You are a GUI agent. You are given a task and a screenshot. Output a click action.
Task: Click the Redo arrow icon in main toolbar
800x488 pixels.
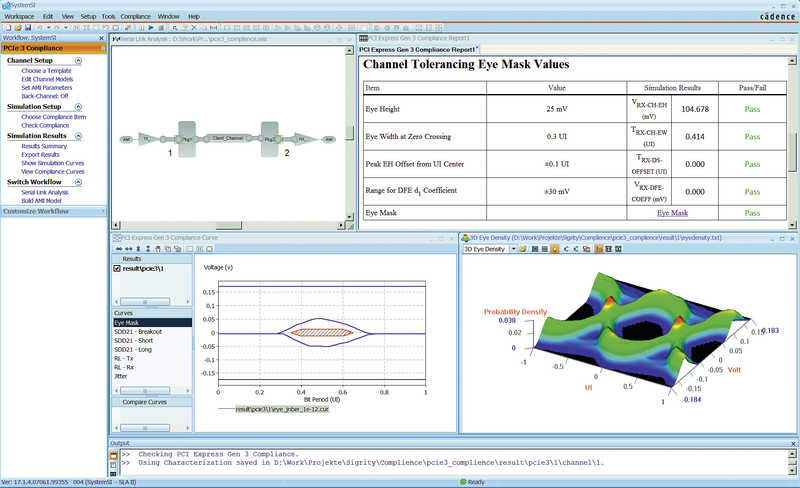pyautogui.click(x=57, y=28)
